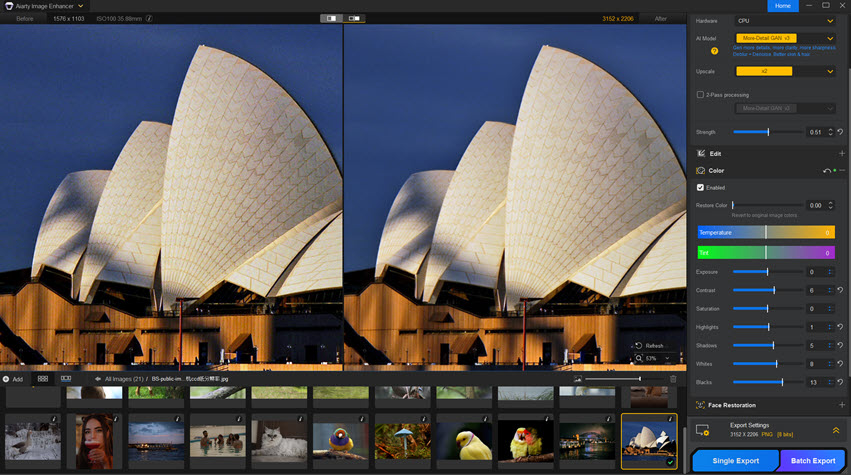Adjust the thumbnail size slider
This screenshot has height=475, width=851.
(x=623, y=379)
